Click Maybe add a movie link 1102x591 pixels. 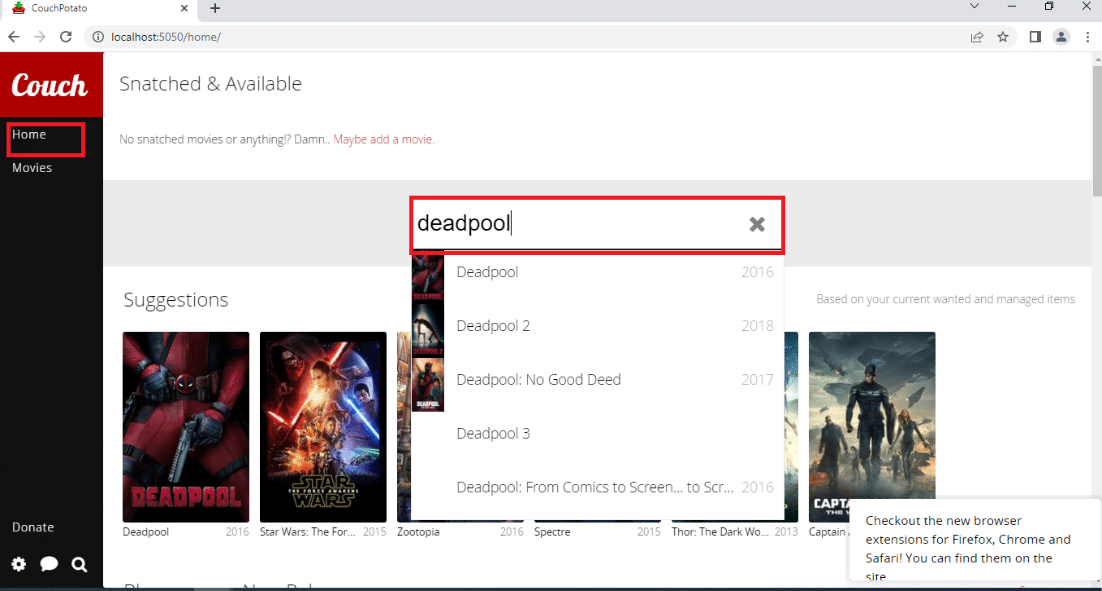[x=384, y=139]
